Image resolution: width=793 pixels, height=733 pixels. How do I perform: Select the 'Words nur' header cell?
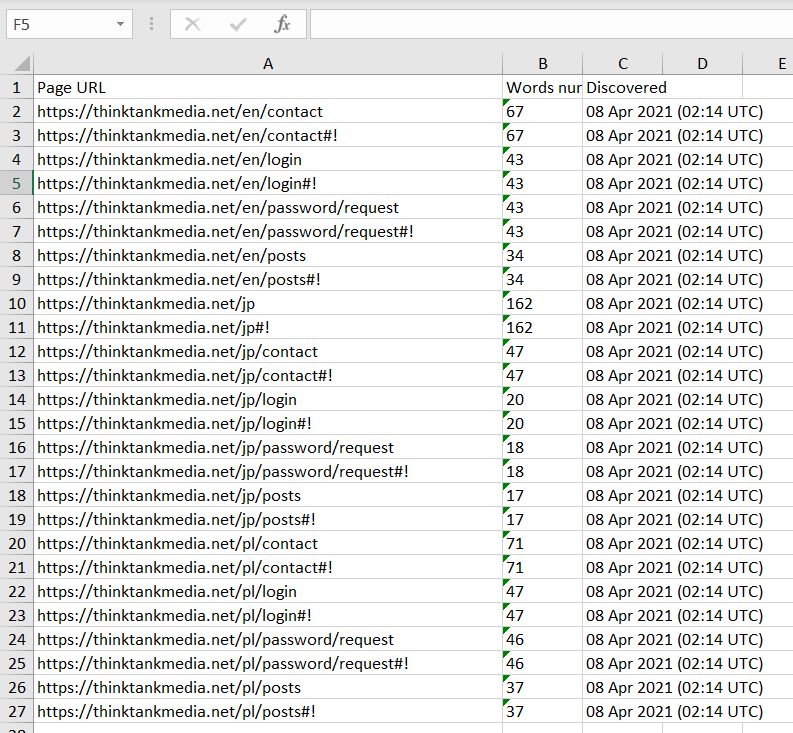(543, 88)
